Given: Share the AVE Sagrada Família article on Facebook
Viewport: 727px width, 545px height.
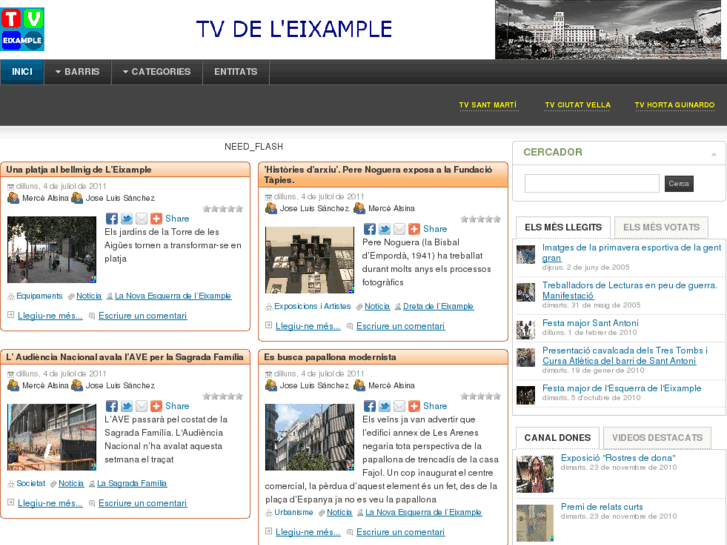Looking at the screenshot, I should [111, 406].
